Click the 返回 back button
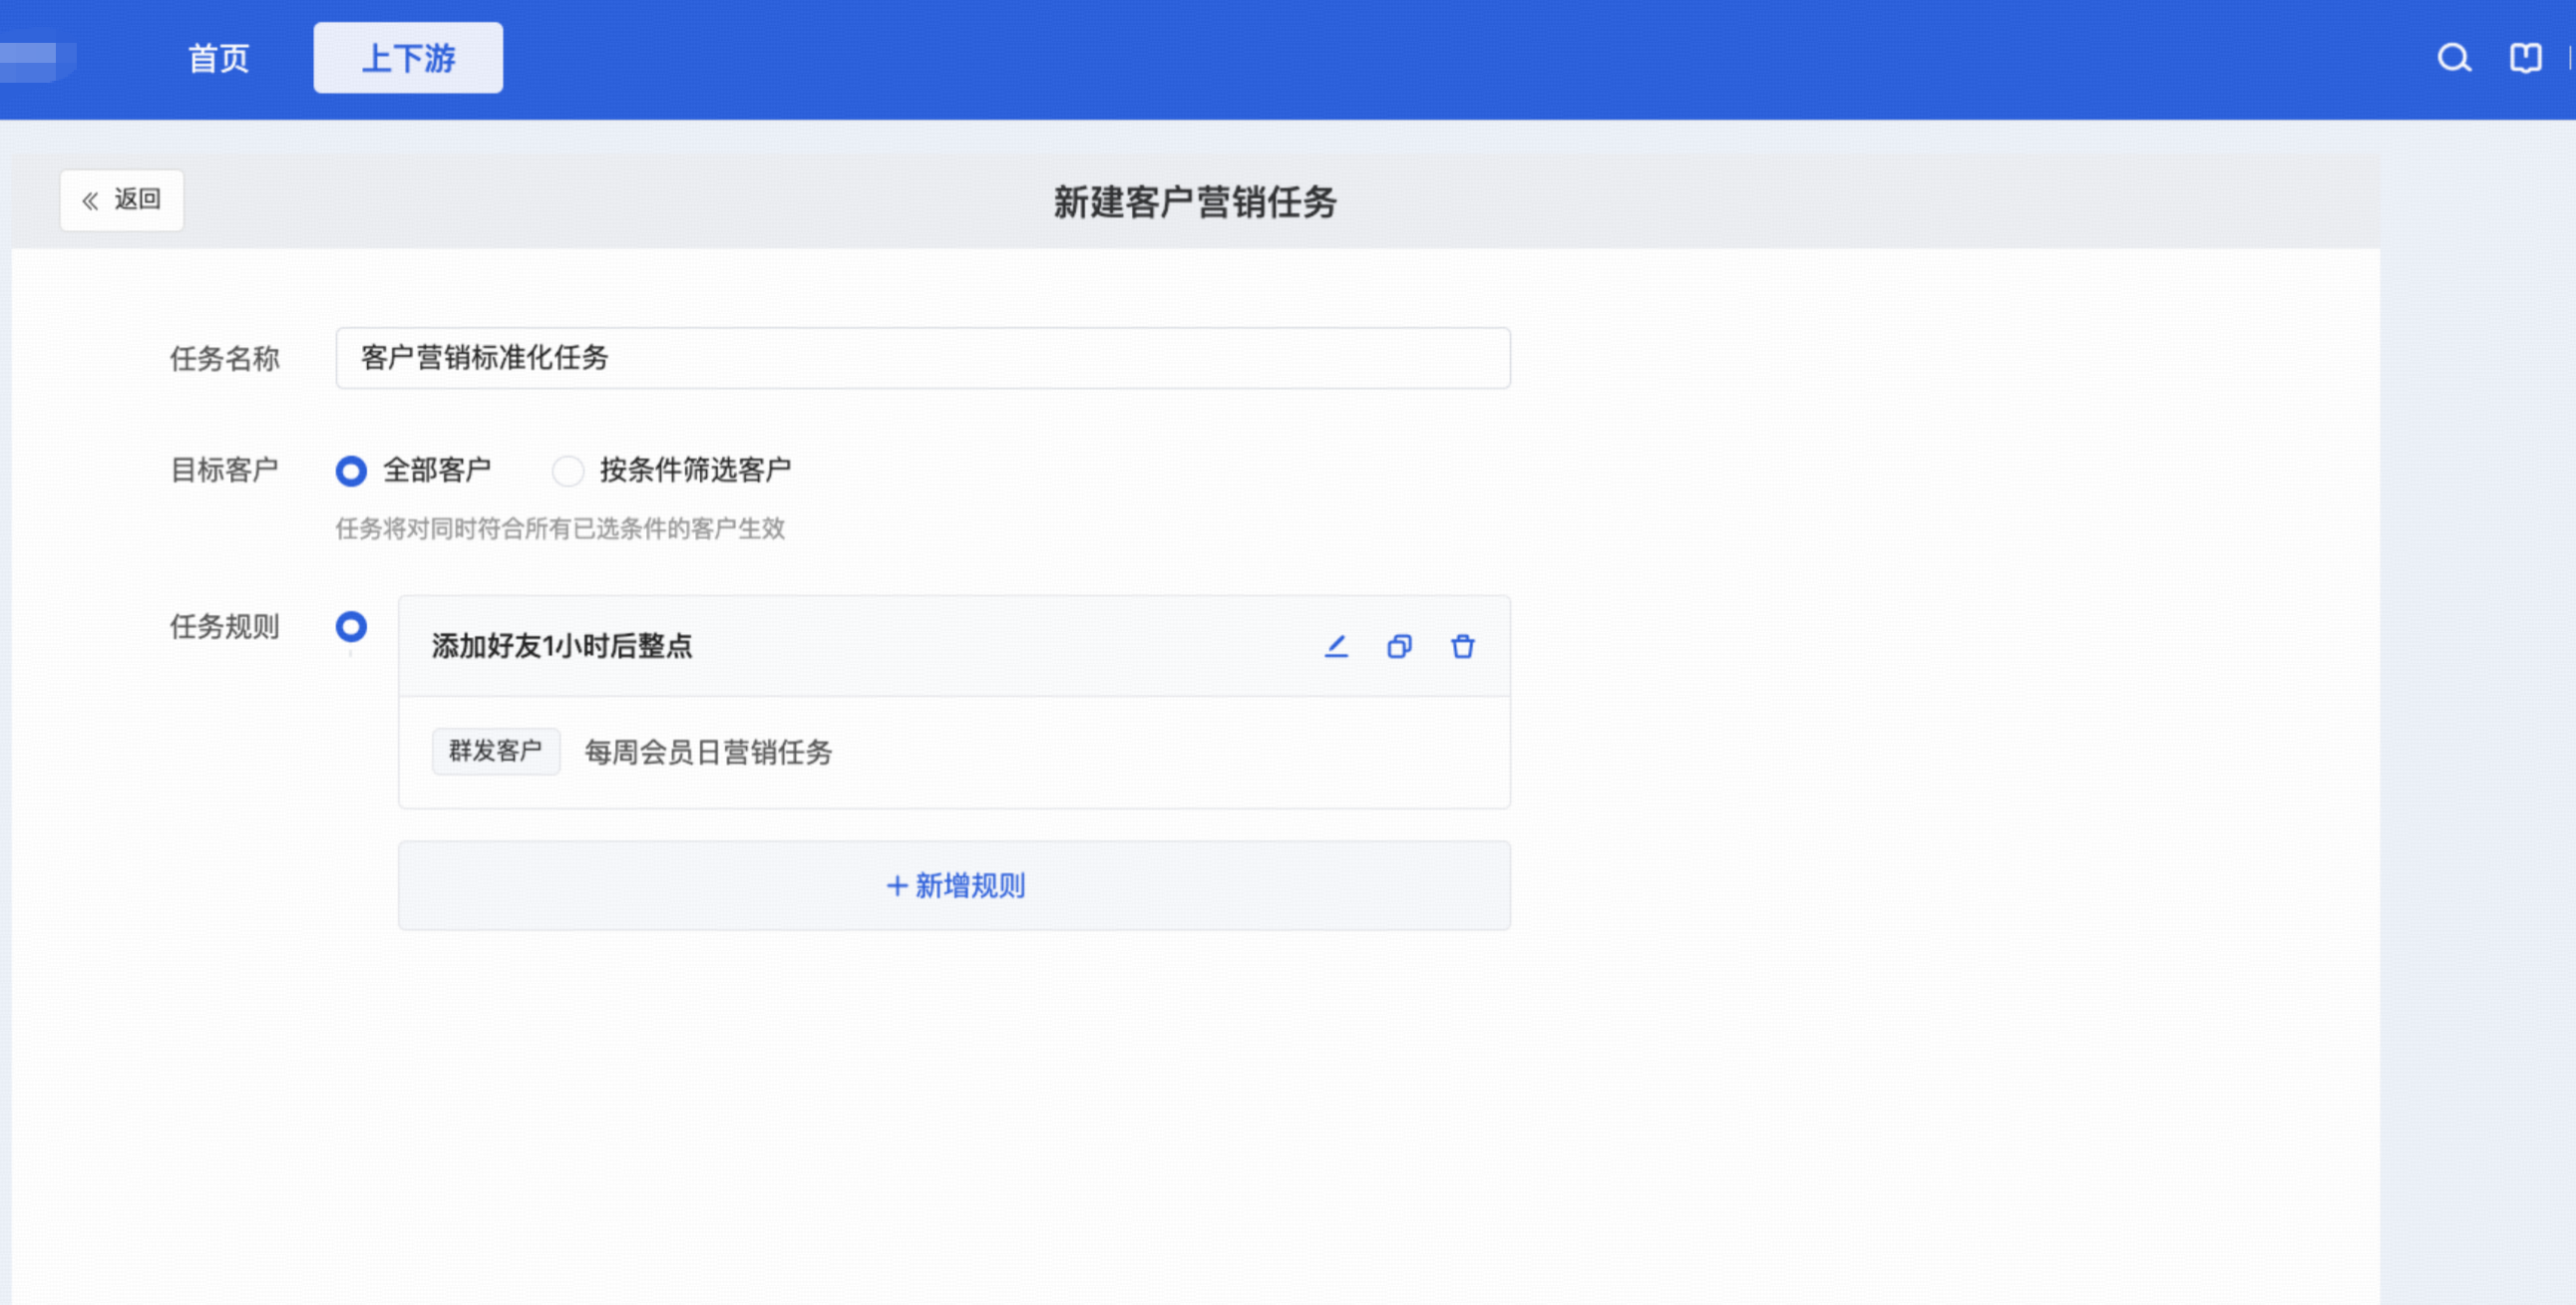The width and height of the screenshot is (2576, 1305). [x=121, y=200]
